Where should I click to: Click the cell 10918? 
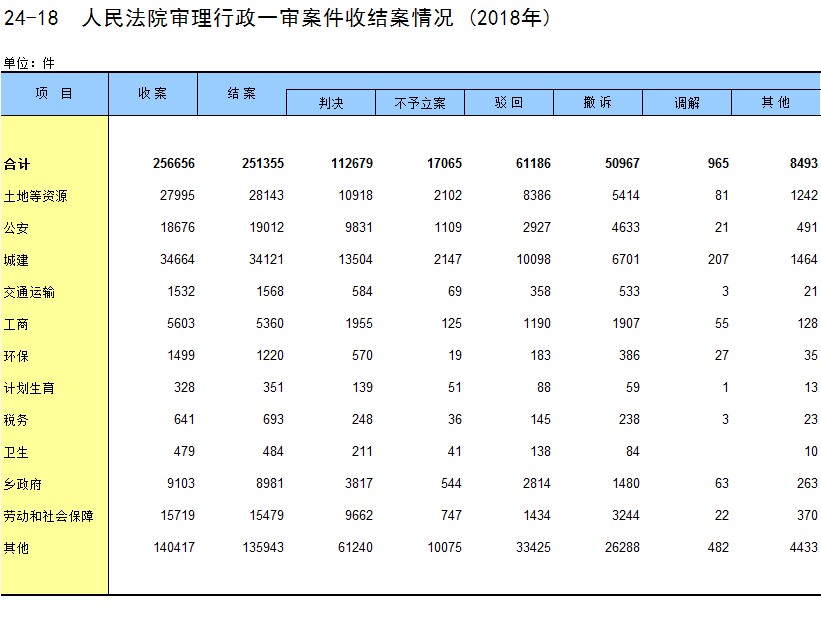[356, 195]
